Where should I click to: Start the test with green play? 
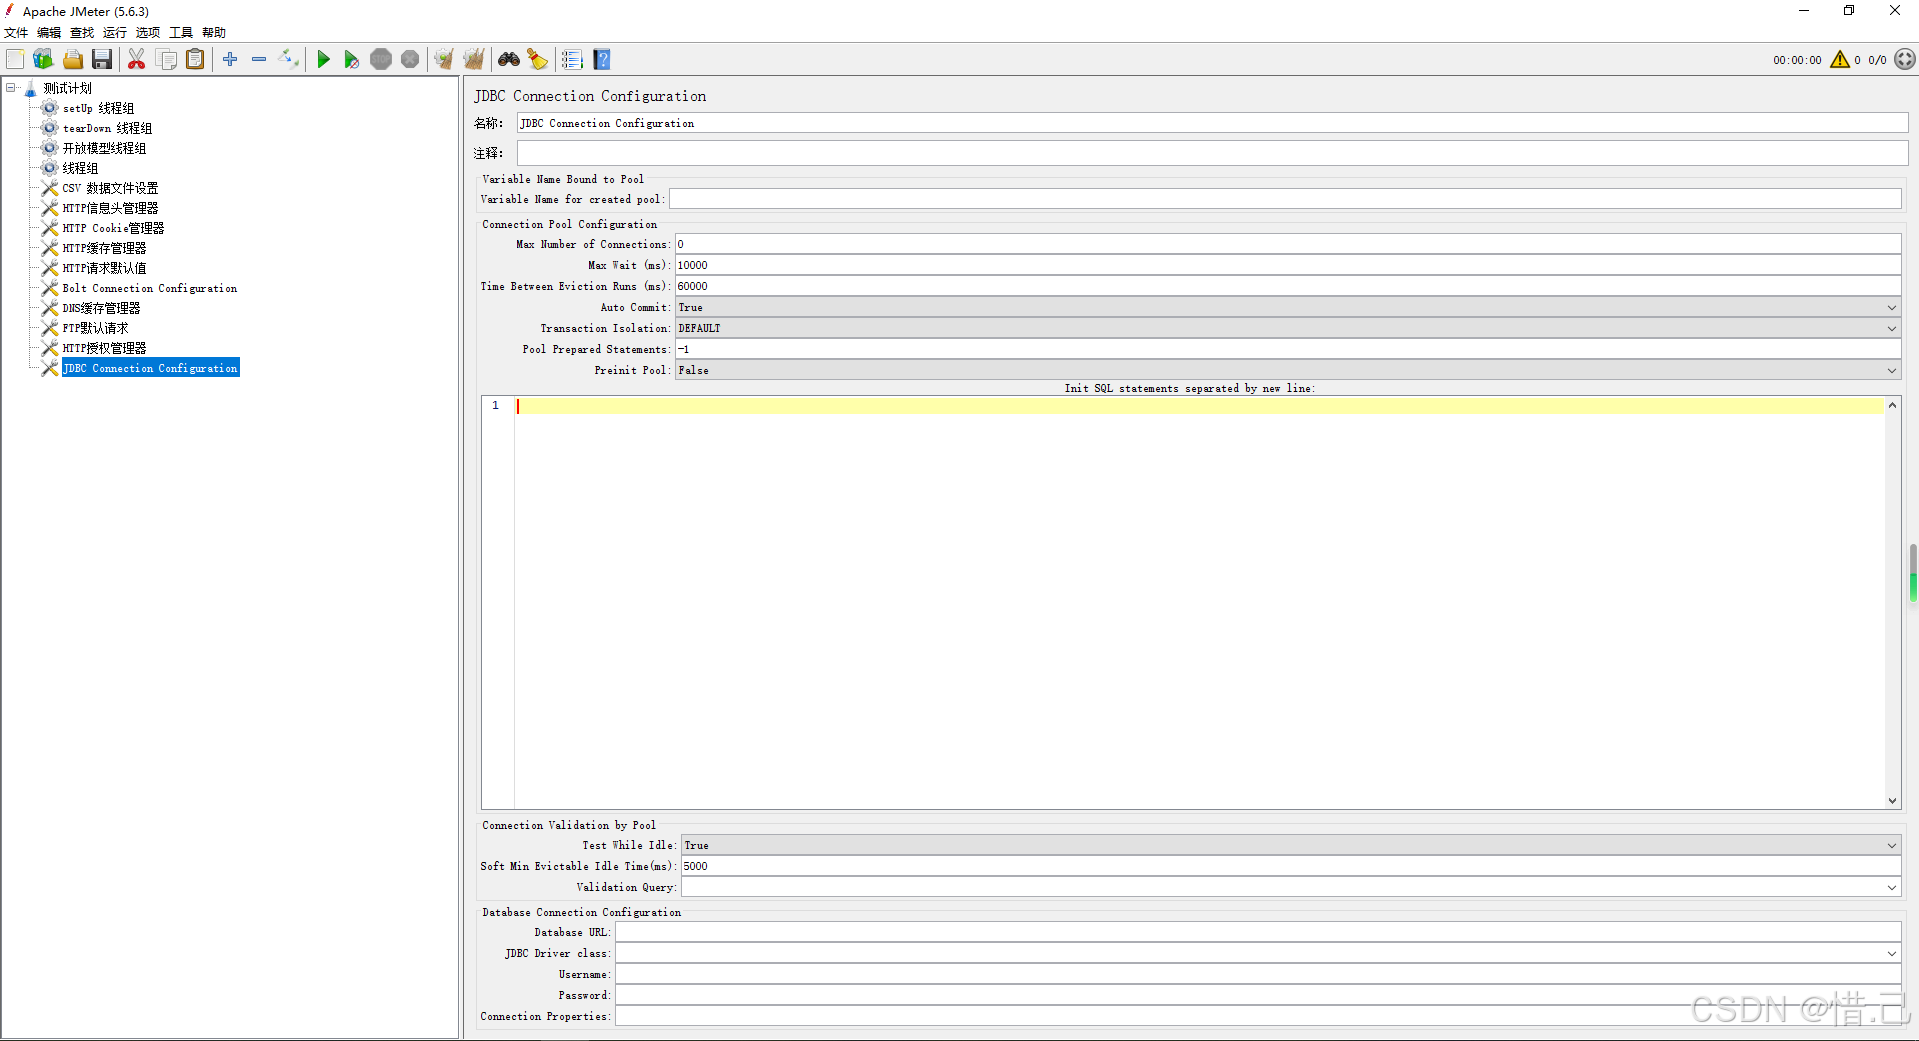pyautogui.click(x=323, y=60)
